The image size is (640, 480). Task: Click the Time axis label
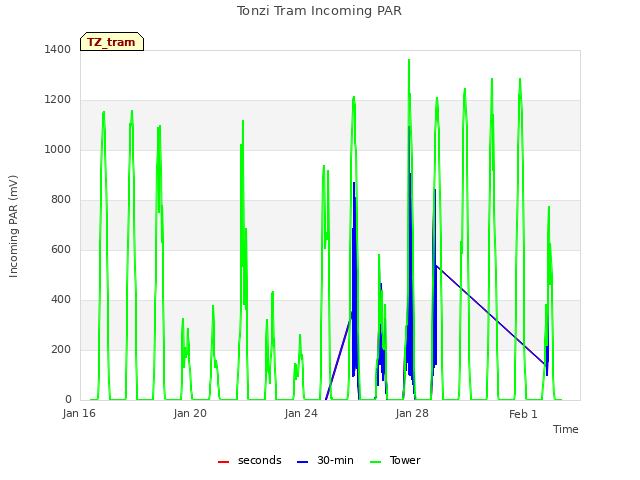(566, 429)
